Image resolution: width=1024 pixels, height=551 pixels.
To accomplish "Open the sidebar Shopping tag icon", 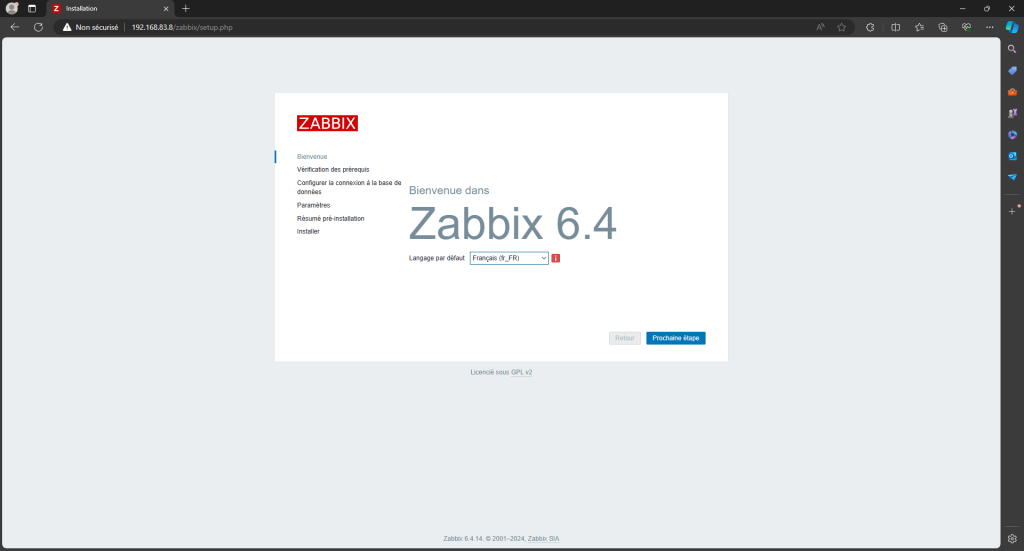I will (x=1012, y=70).
